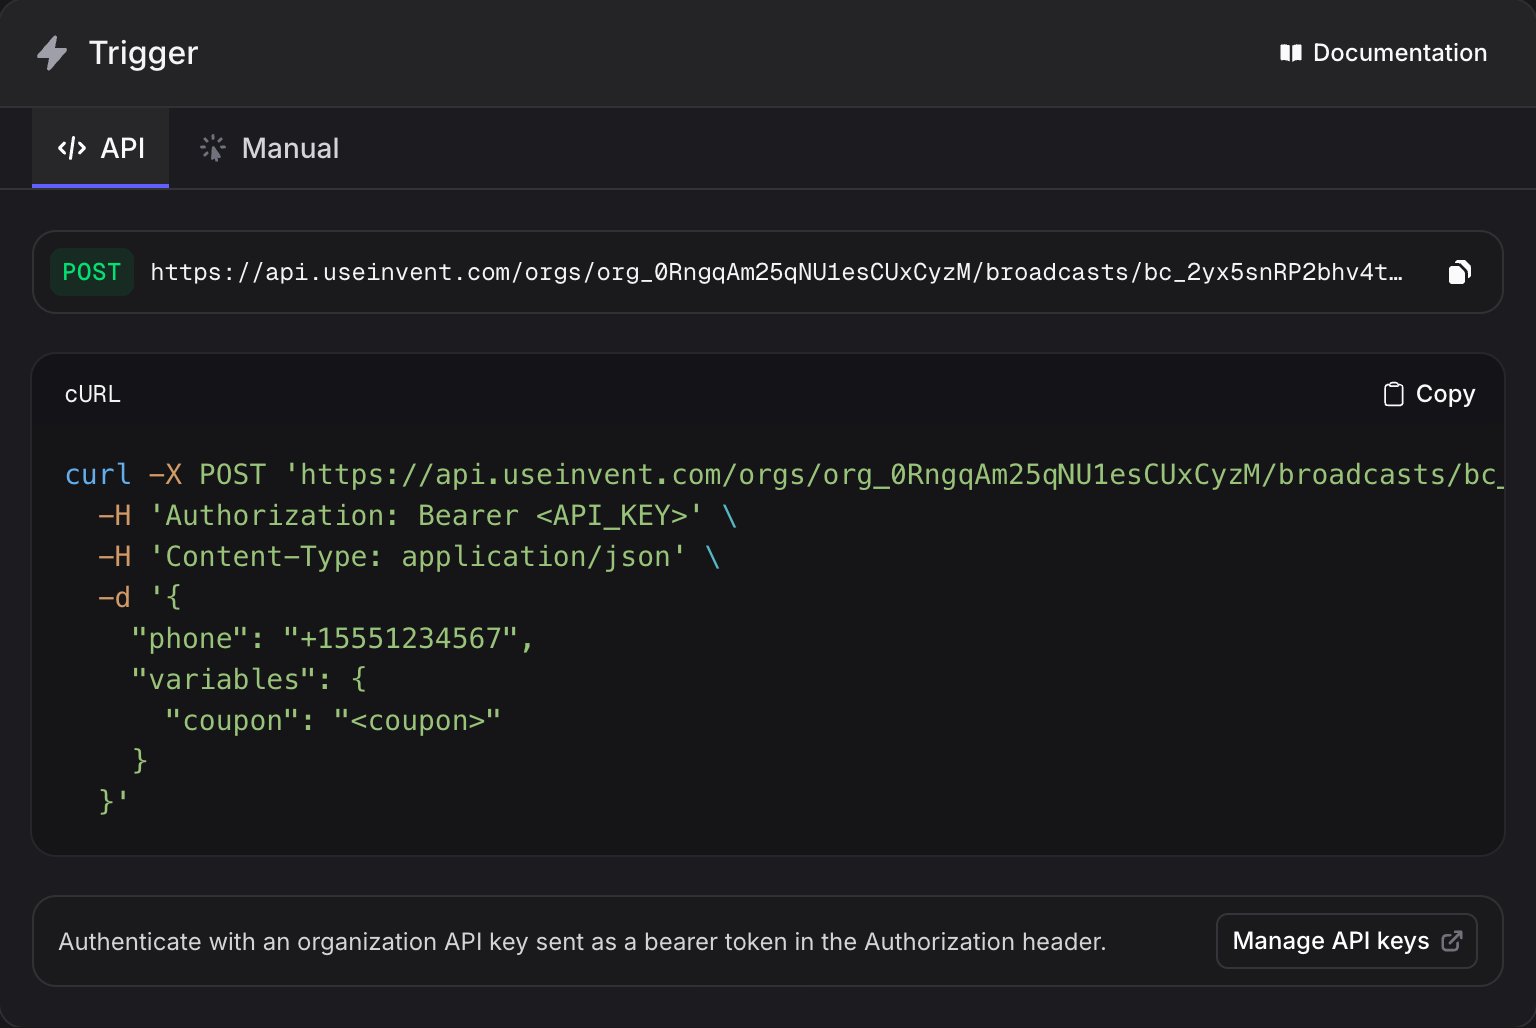Click the Authorization Bearer header line

418,515
